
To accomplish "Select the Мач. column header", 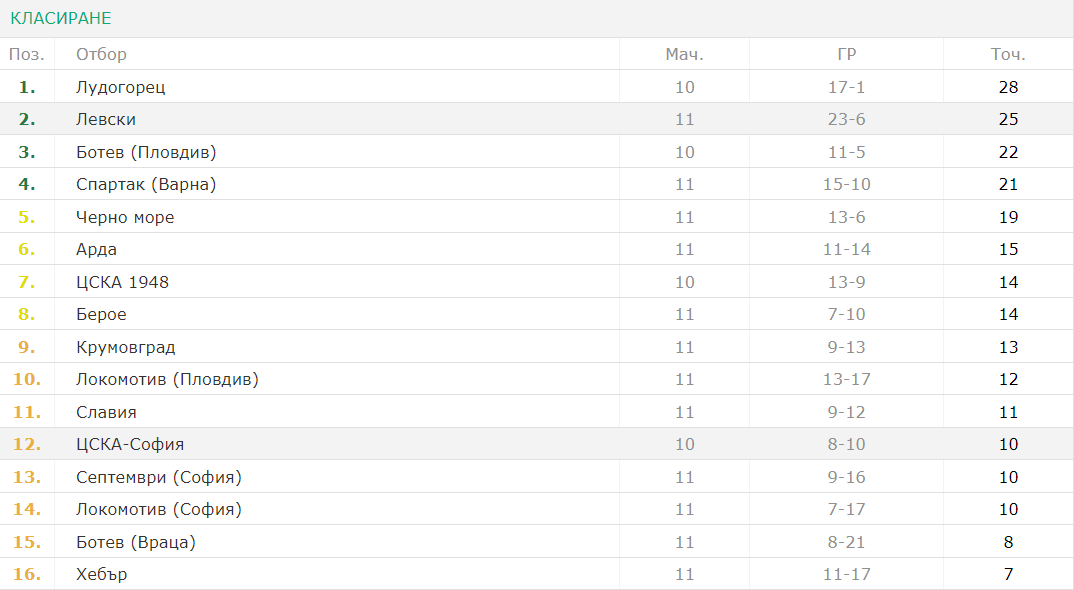I will [x=684, y=54].
